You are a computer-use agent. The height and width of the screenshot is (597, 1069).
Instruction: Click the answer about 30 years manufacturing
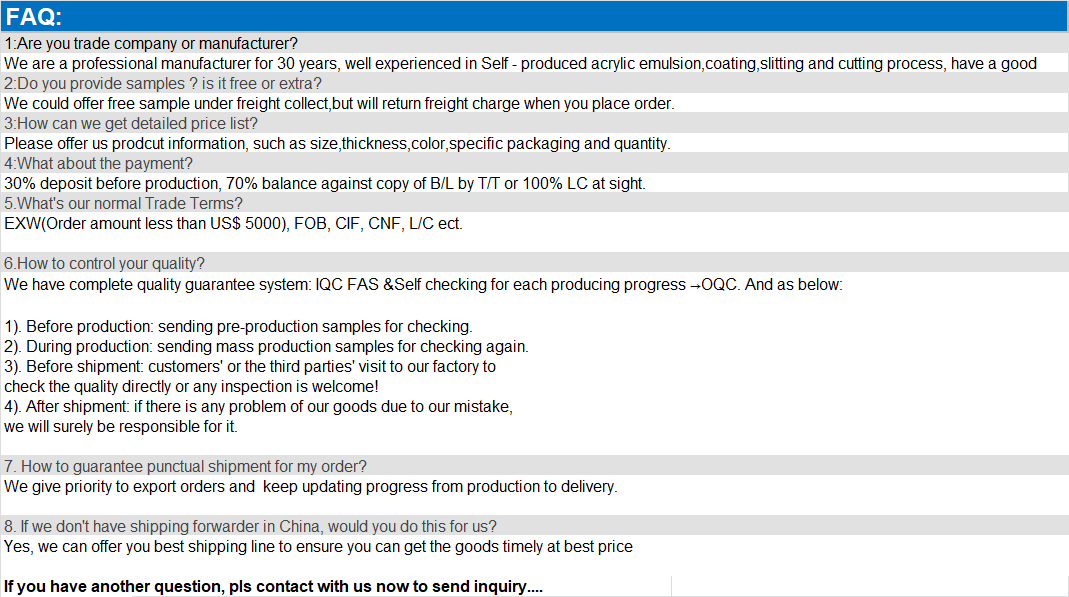coord(520,63)
